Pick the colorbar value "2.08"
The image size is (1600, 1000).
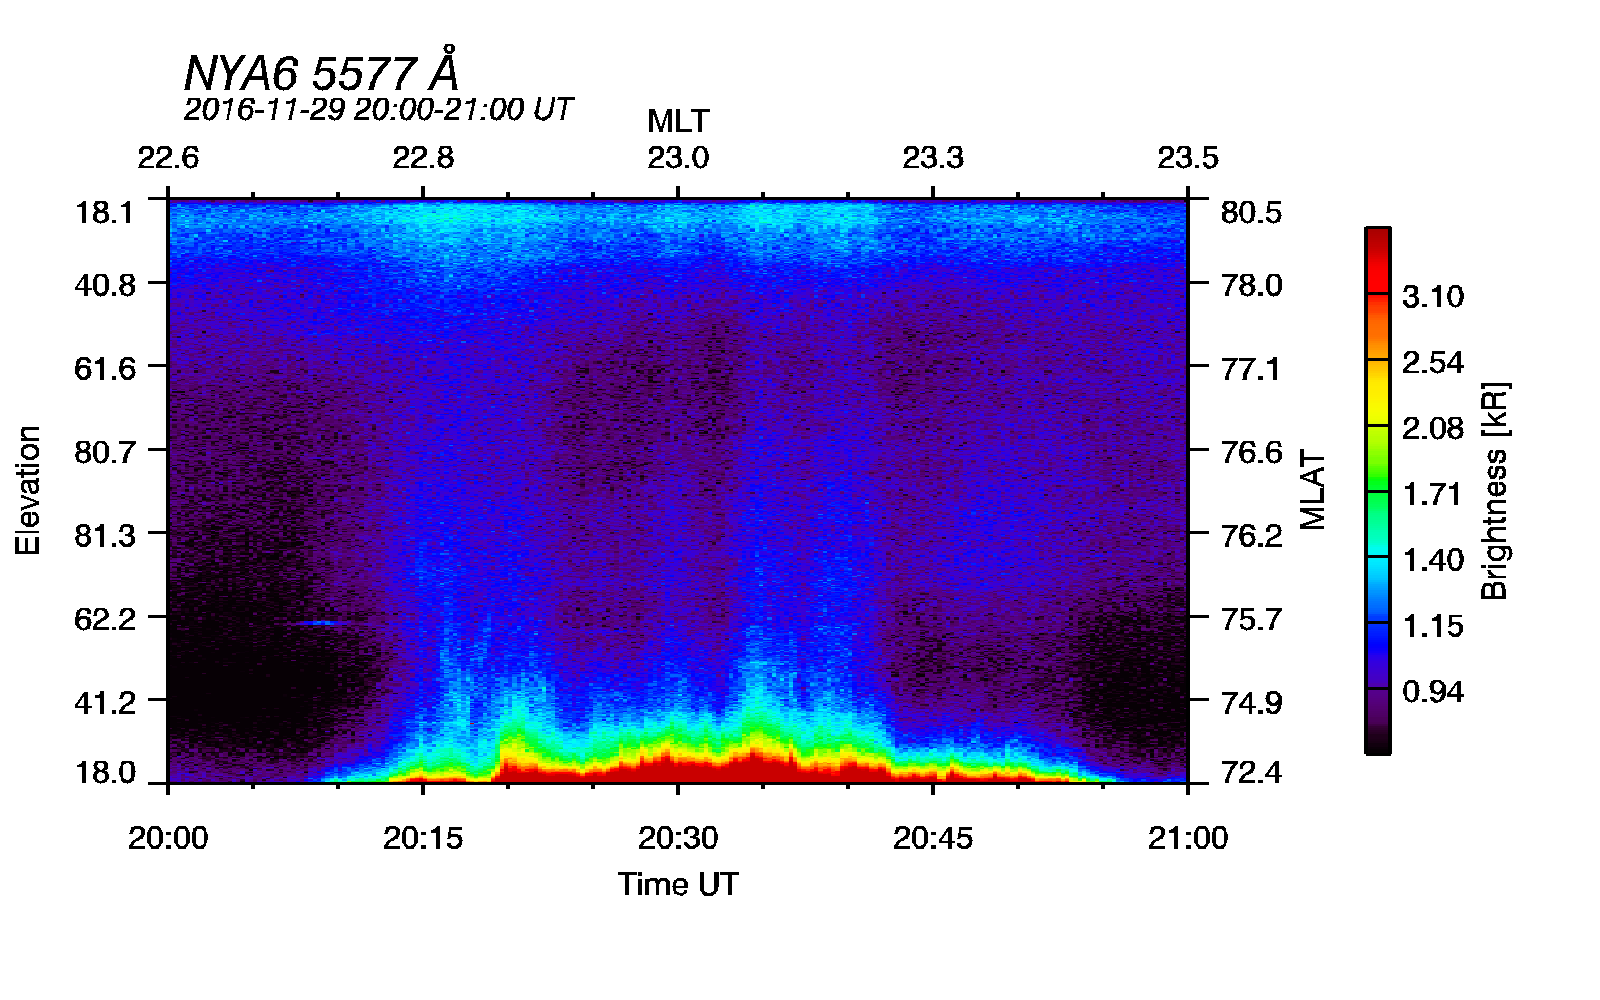pos(1433,428)
